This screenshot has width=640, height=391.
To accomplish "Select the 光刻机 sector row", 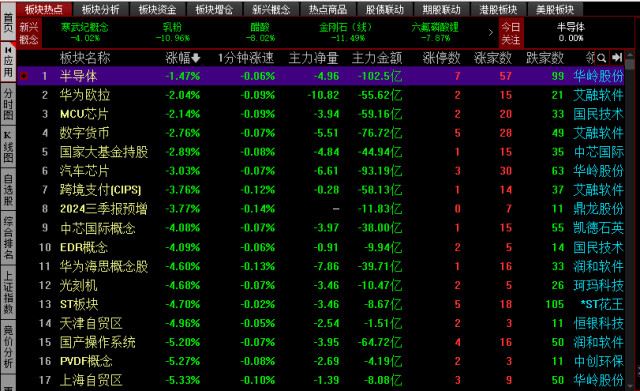I will click(320, 285).
